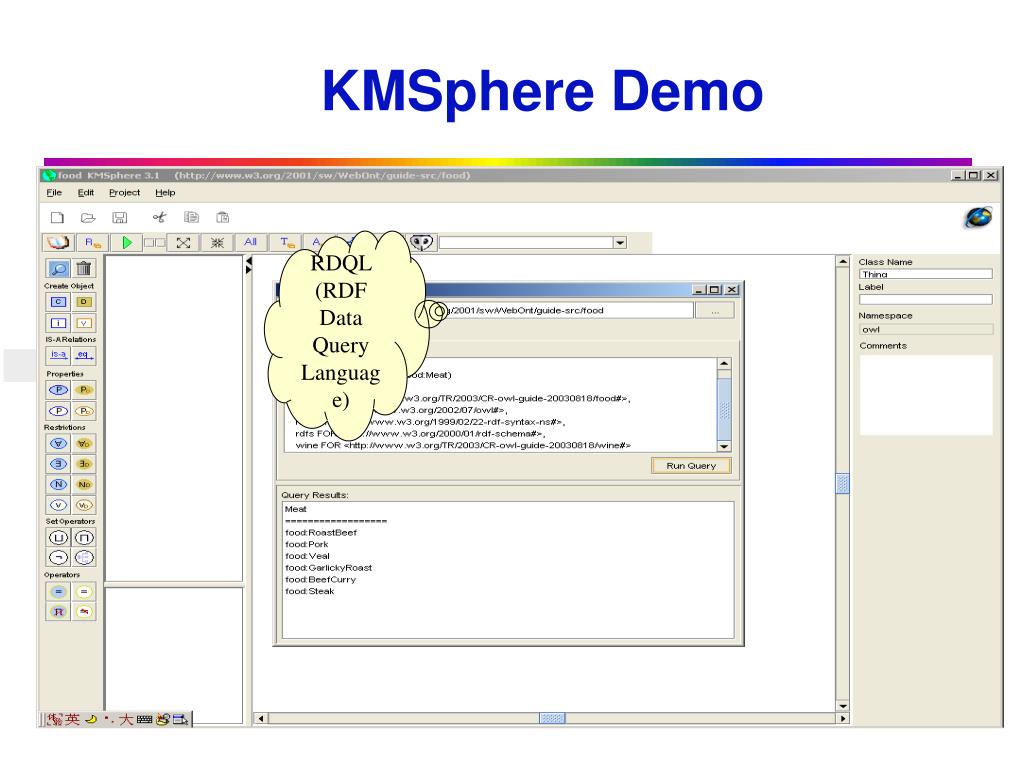Select the universal restriction (∀) blue tool
The width and height of the screenshot is (1024, 768).
coord(58,443)
